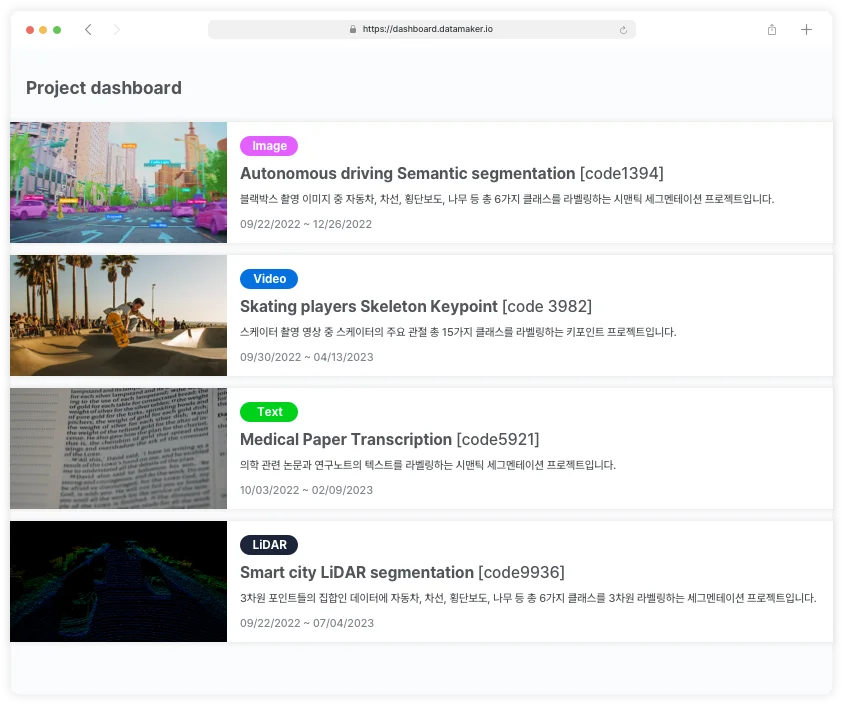Select the green Text tag badge
Image resolution: width=843 pixels, height=705 pixels.
(269, 412)
